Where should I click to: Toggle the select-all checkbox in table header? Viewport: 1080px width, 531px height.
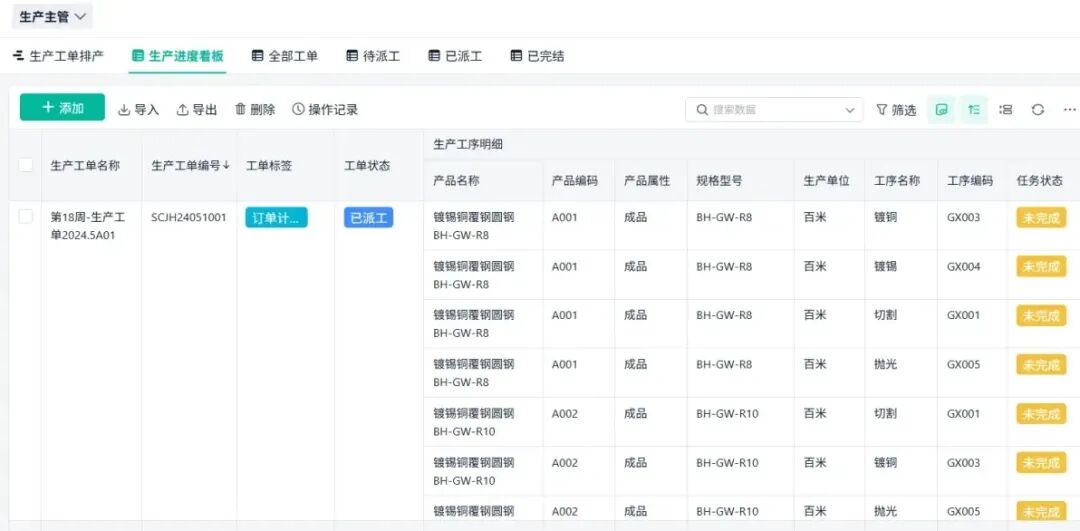pyautogui.click(x=26, y=165)
